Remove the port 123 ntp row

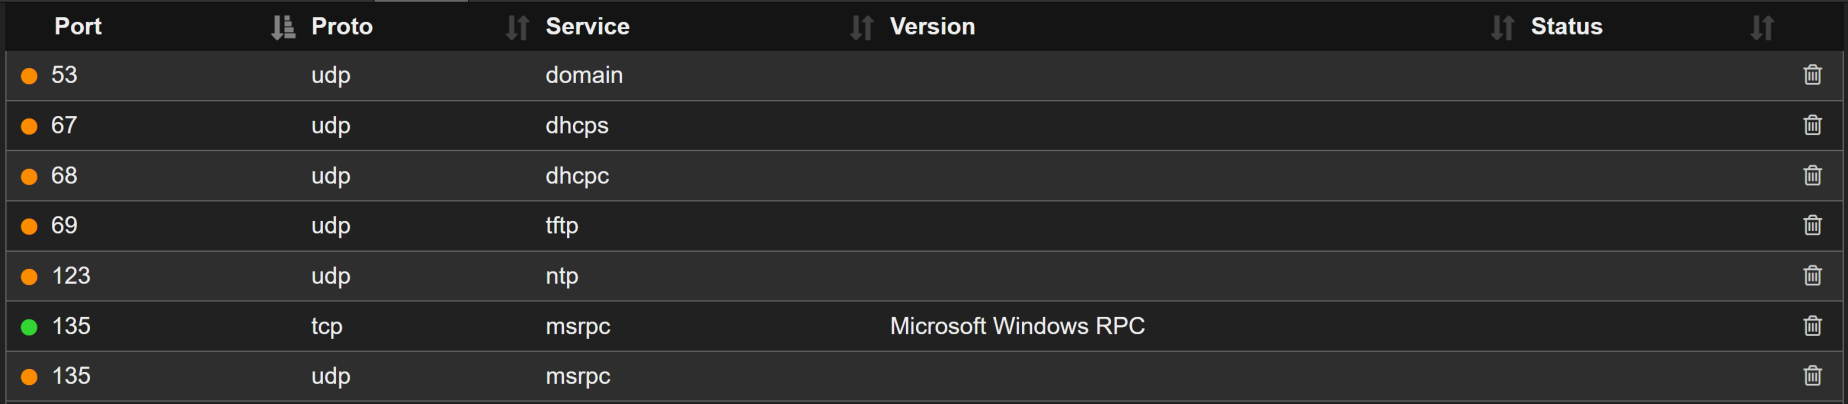pyautogui.click(x=1812, y=275)
